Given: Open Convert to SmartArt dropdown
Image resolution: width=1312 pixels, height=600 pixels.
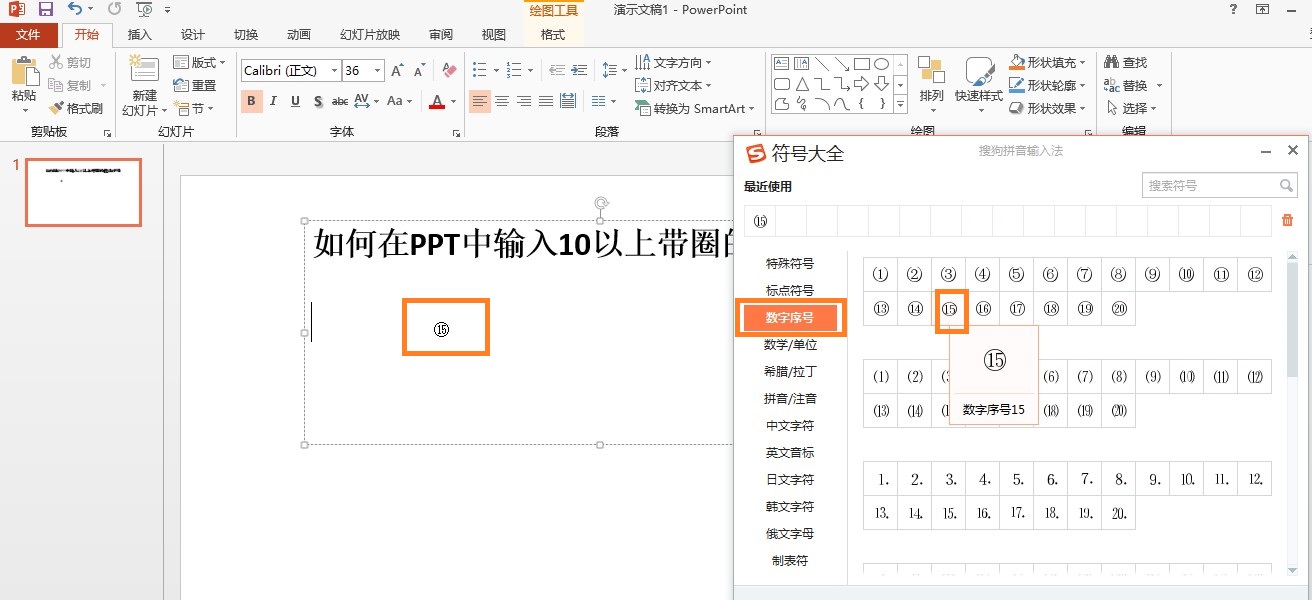Looking at the screenshot, I should (x=695, y=108).
